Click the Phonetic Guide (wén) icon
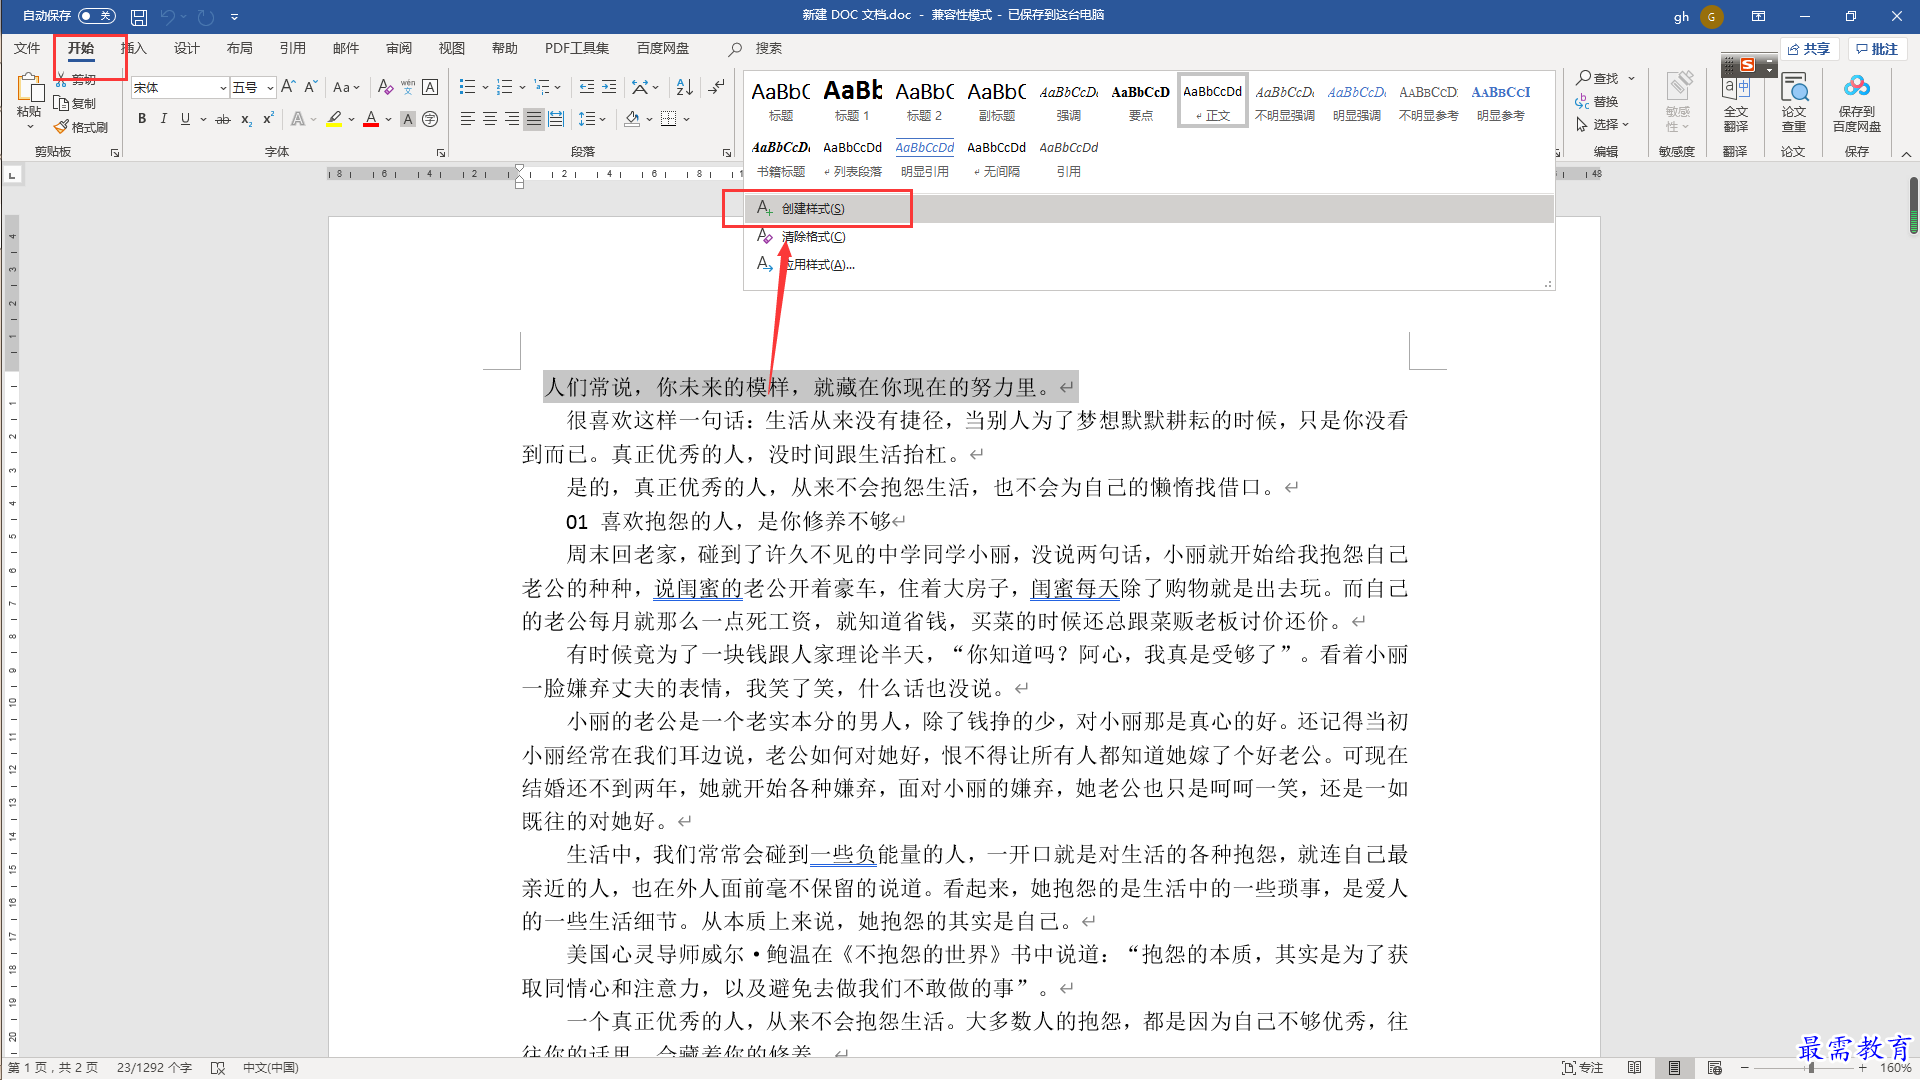Screen dimensions: 1920x1080 408,87
